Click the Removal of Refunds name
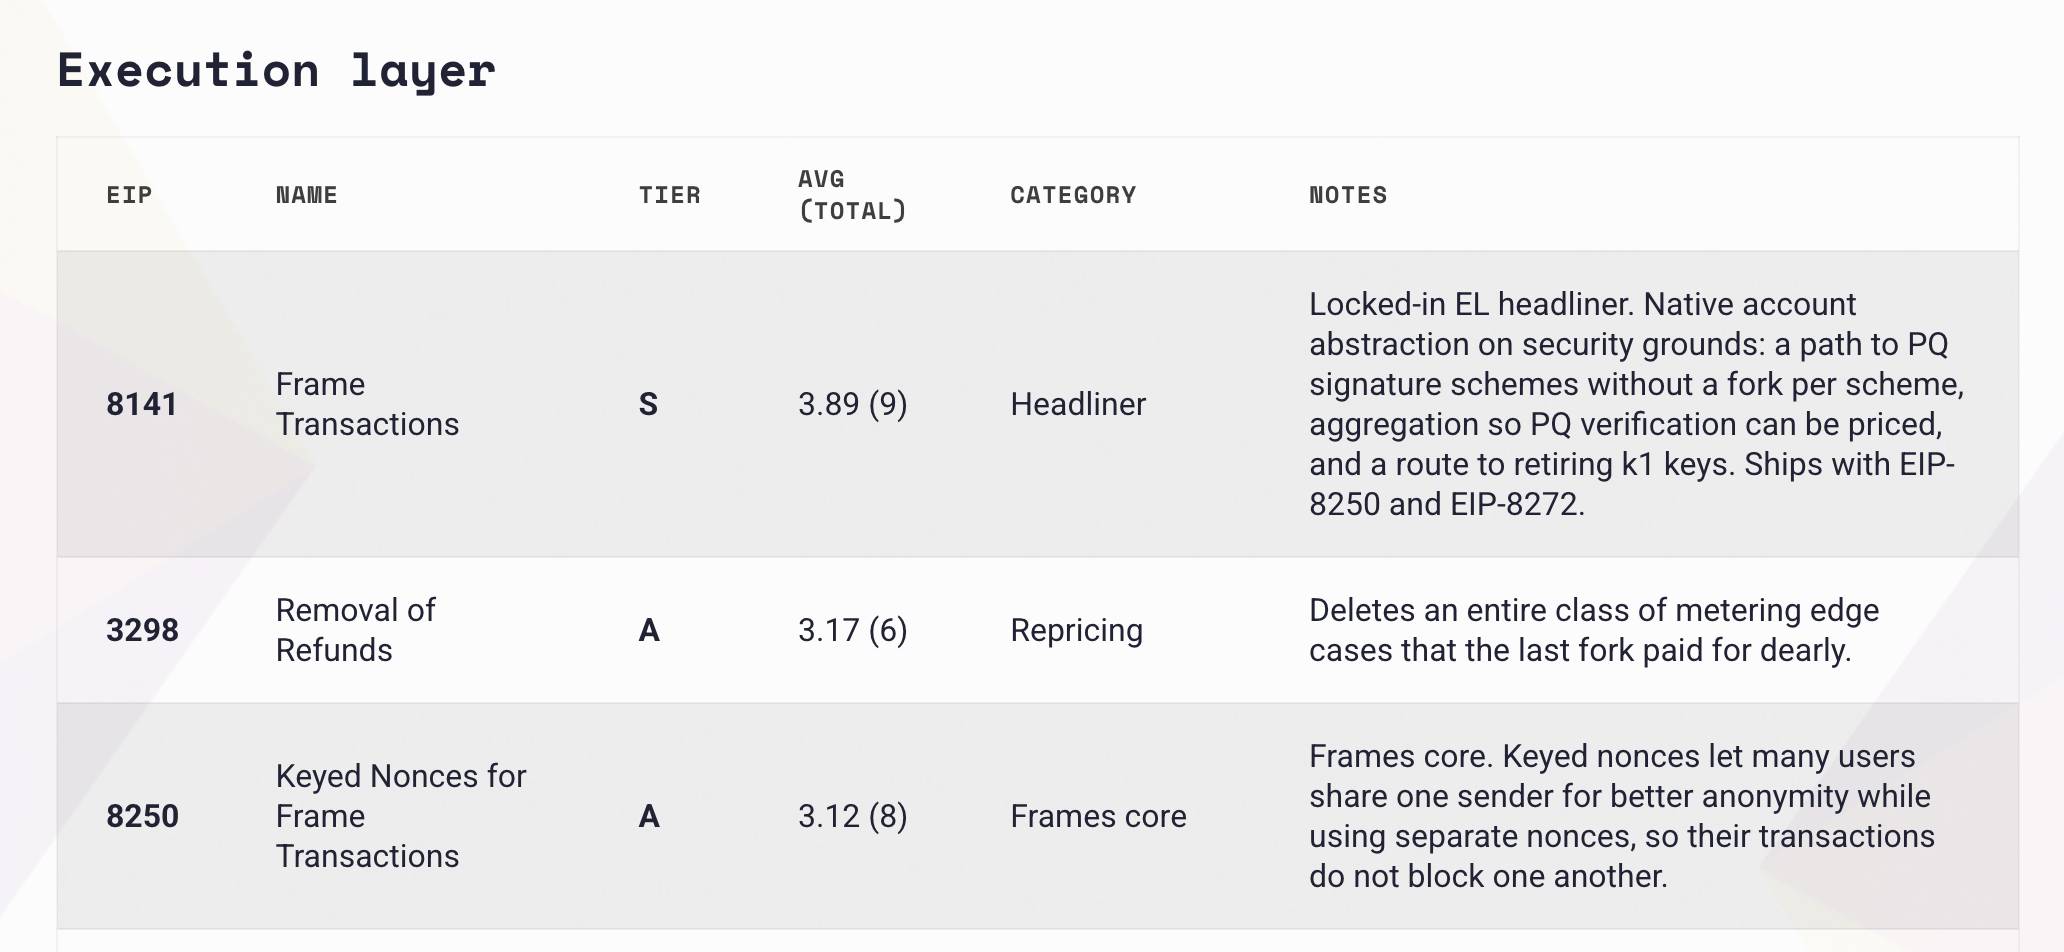2064x952 pixels. (x=355, y=630)
